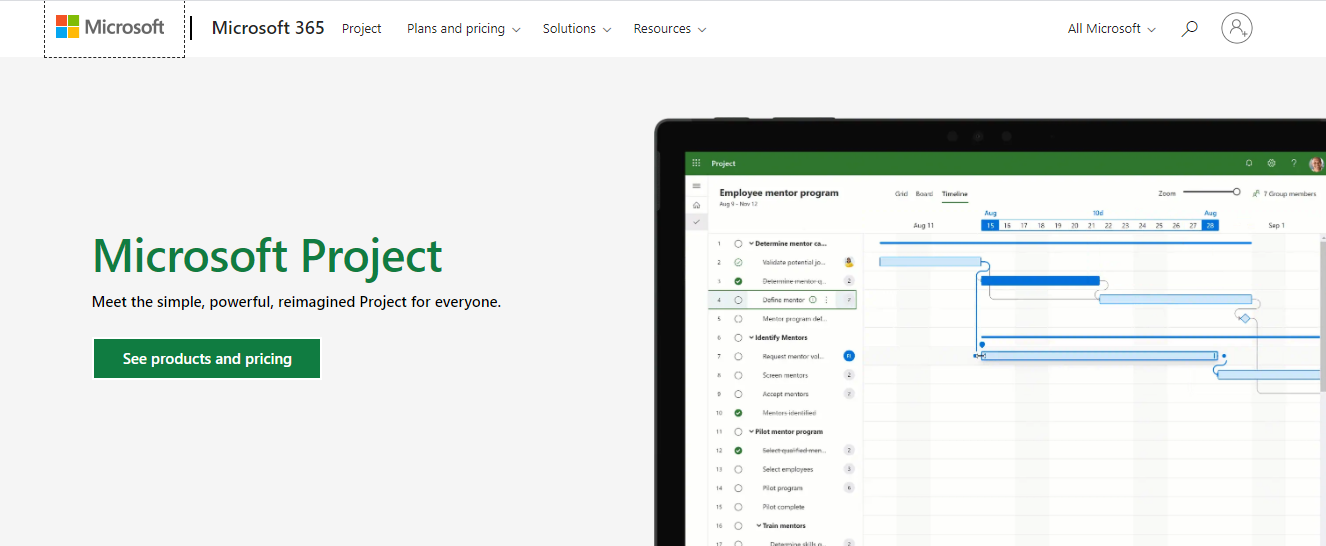Click the 'See products and pricing' button
Screen dimensions: 1326x546
point(207,359)
